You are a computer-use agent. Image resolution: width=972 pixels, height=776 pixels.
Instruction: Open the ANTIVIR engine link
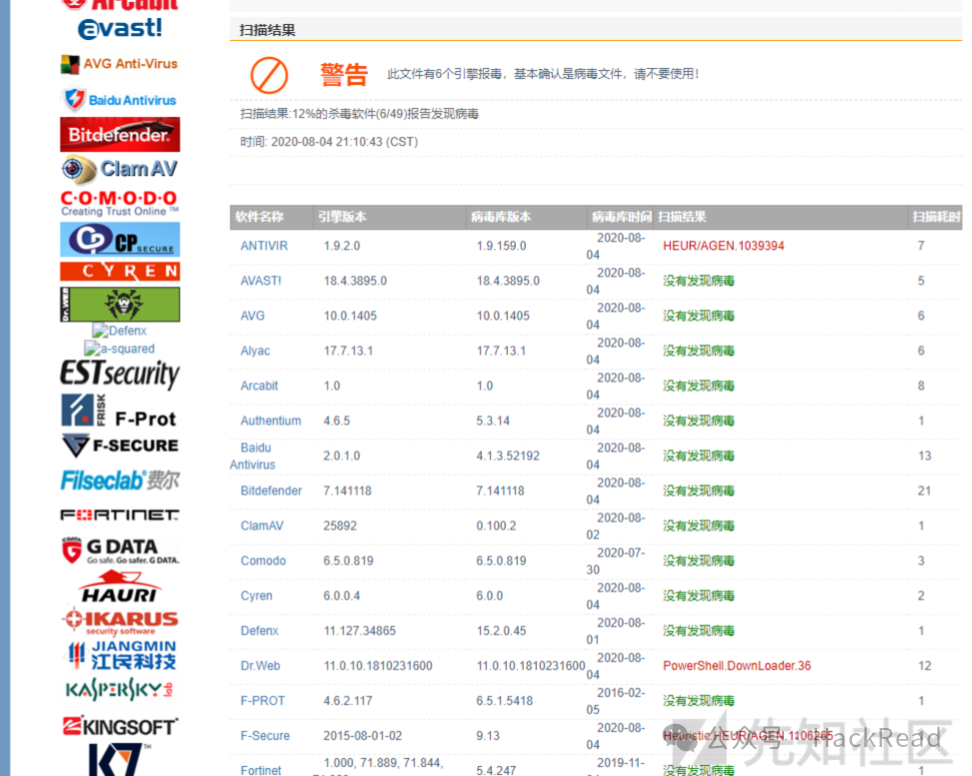pyautogui.click(x=264, y=246)
